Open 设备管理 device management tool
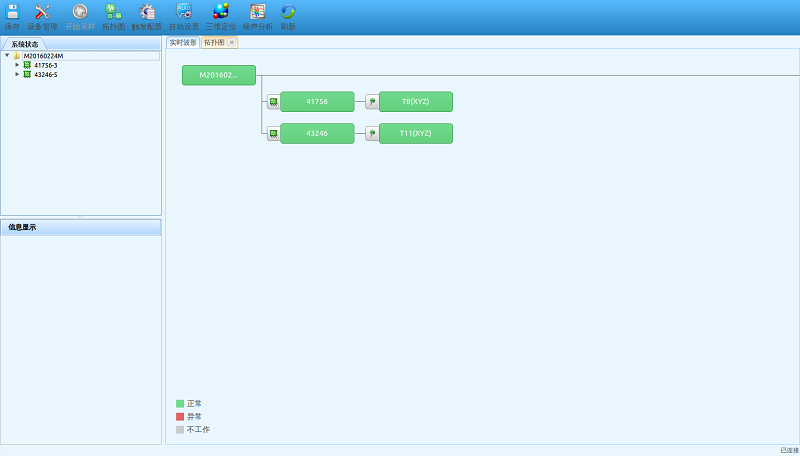 pos(42,12)
